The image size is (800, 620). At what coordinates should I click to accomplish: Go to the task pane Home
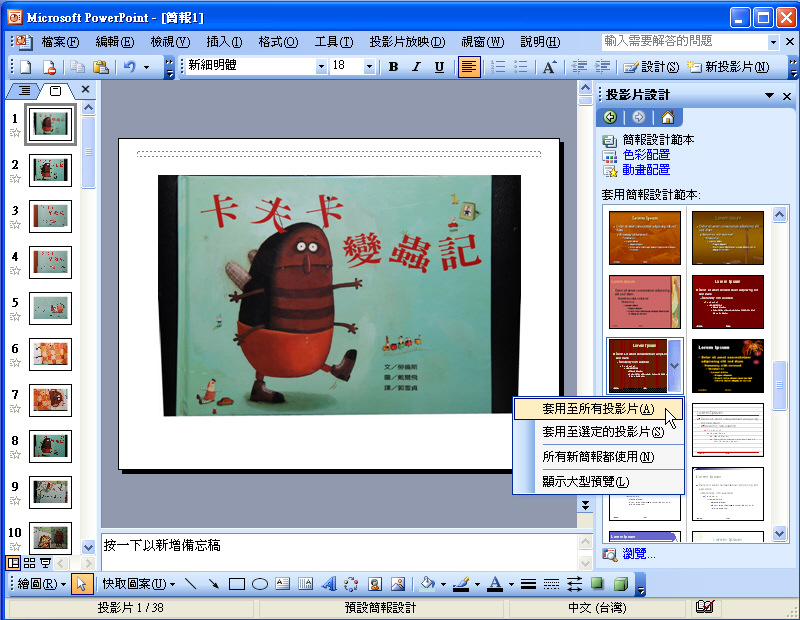point(667,117)
